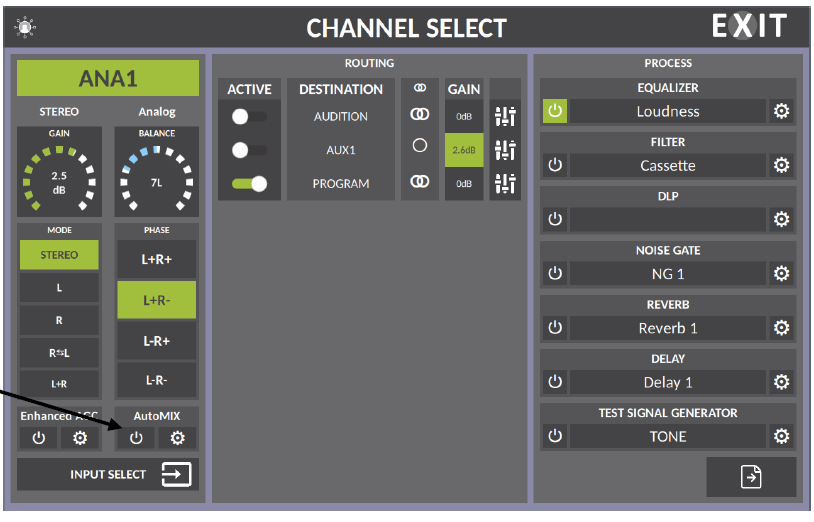Disable PROGRAM routing active switch
The width and height of the screenshot is (814, 522).
pyautogui.click(x=249, y=184)
